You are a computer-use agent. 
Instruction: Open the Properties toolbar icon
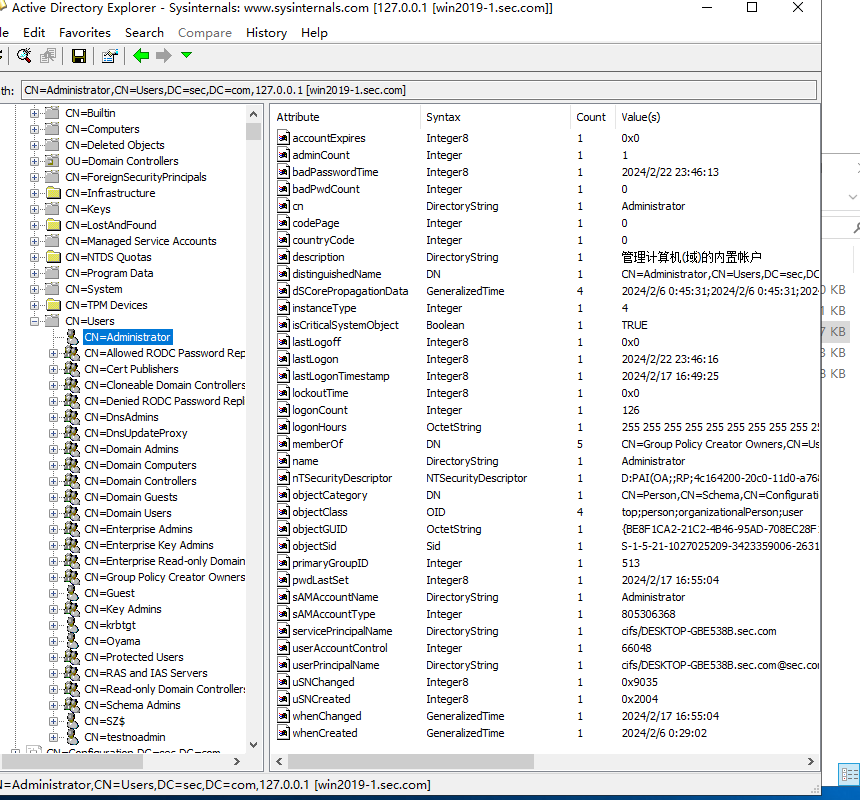coord(109,56)
